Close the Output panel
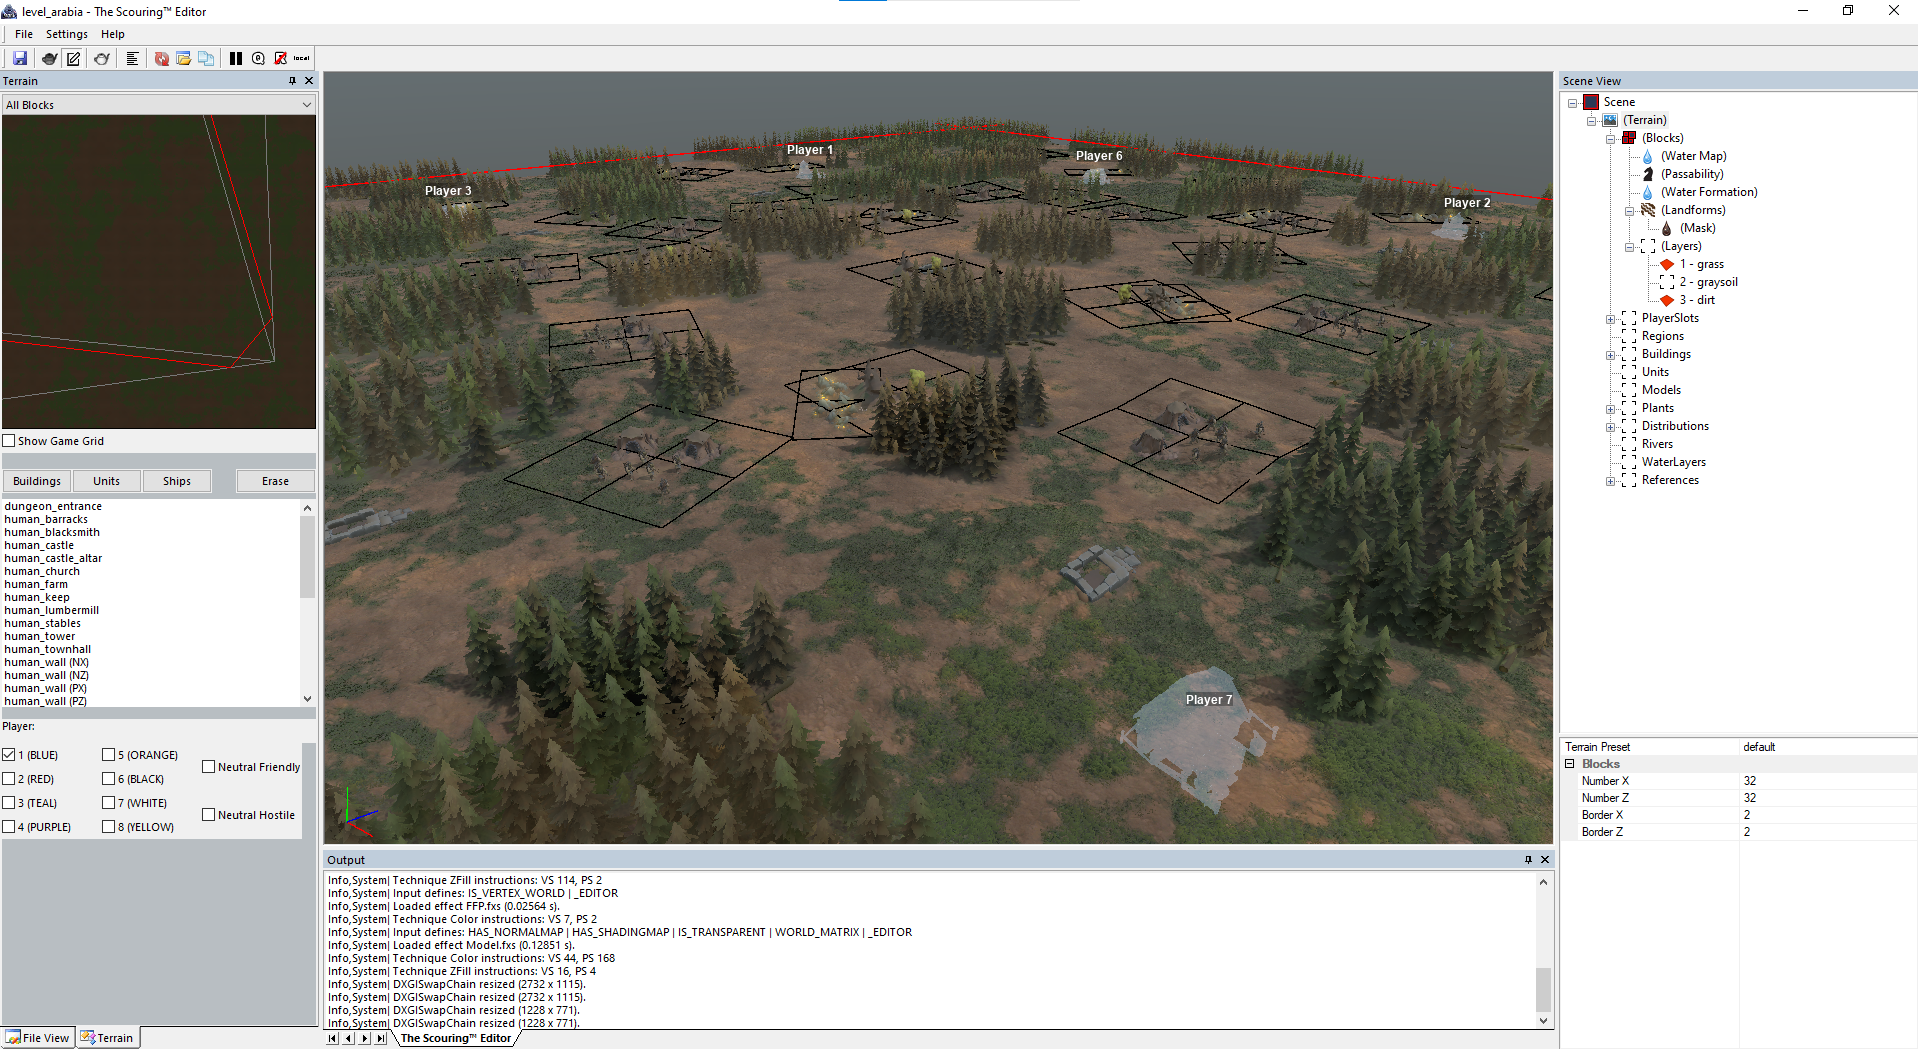1918x1049 pixels. pyautogui.click(x=1545, y=860)
